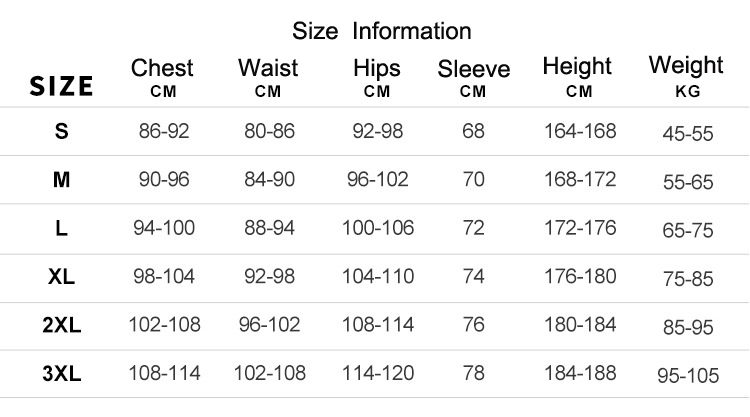The width and height of the screenshot is (750, 417).
Task: Select the L size row label
Action: click(x=61, y=228)
